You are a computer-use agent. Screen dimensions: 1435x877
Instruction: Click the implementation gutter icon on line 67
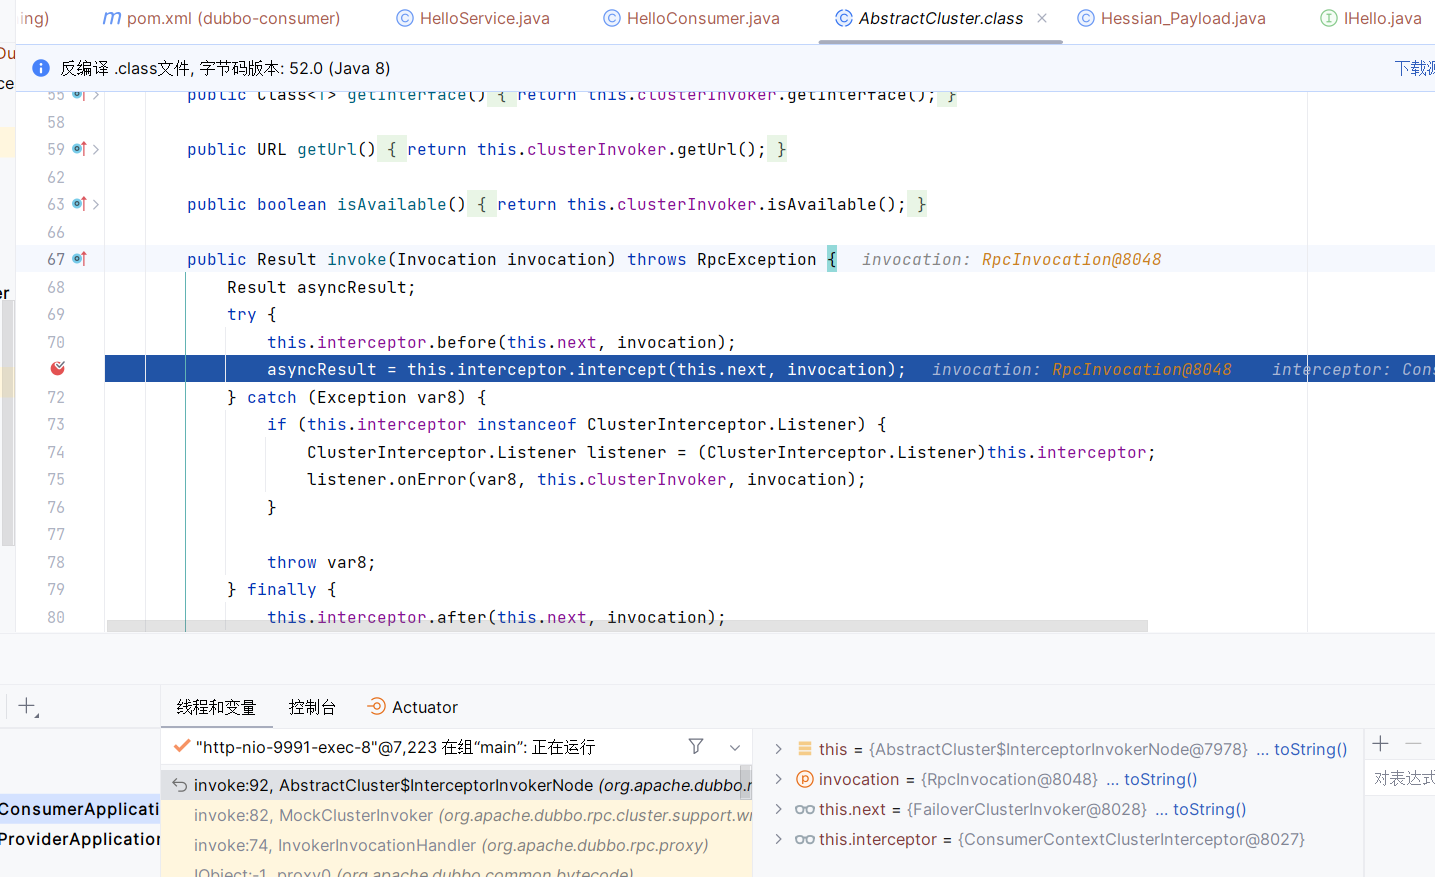80,259
